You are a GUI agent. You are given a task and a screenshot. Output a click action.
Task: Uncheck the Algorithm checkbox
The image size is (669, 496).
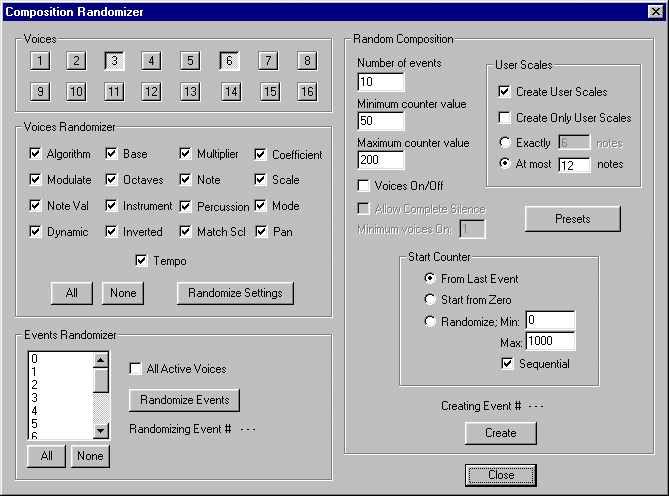pyautogui.click(x=37, y=154)
